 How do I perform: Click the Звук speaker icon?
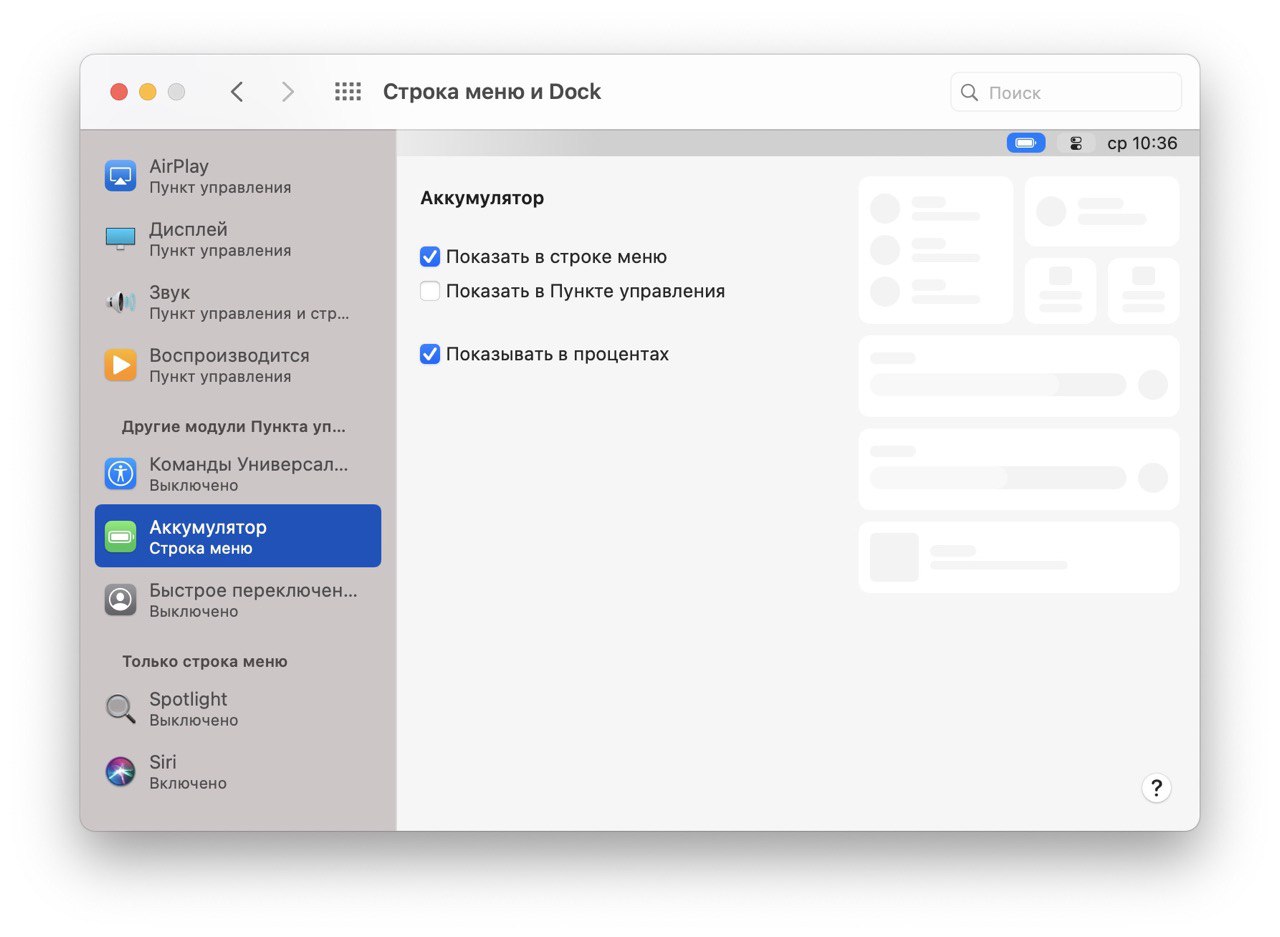(120, 301)
